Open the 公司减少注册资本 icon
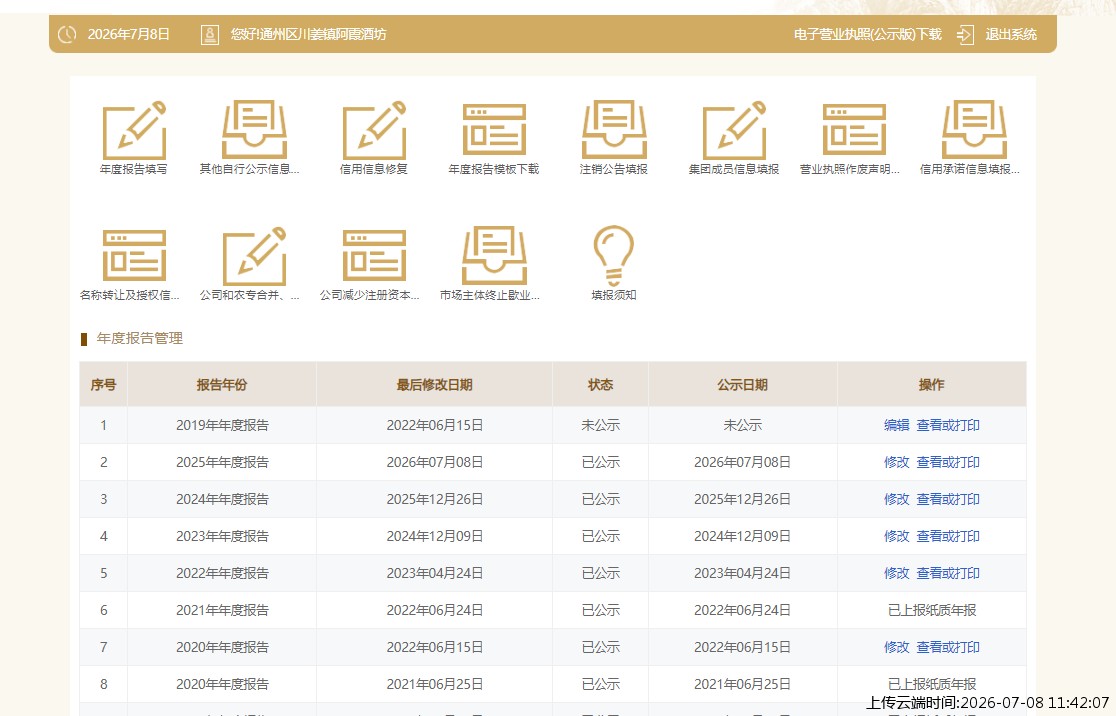Screen dimensions: 1116x716 (374, 256)
